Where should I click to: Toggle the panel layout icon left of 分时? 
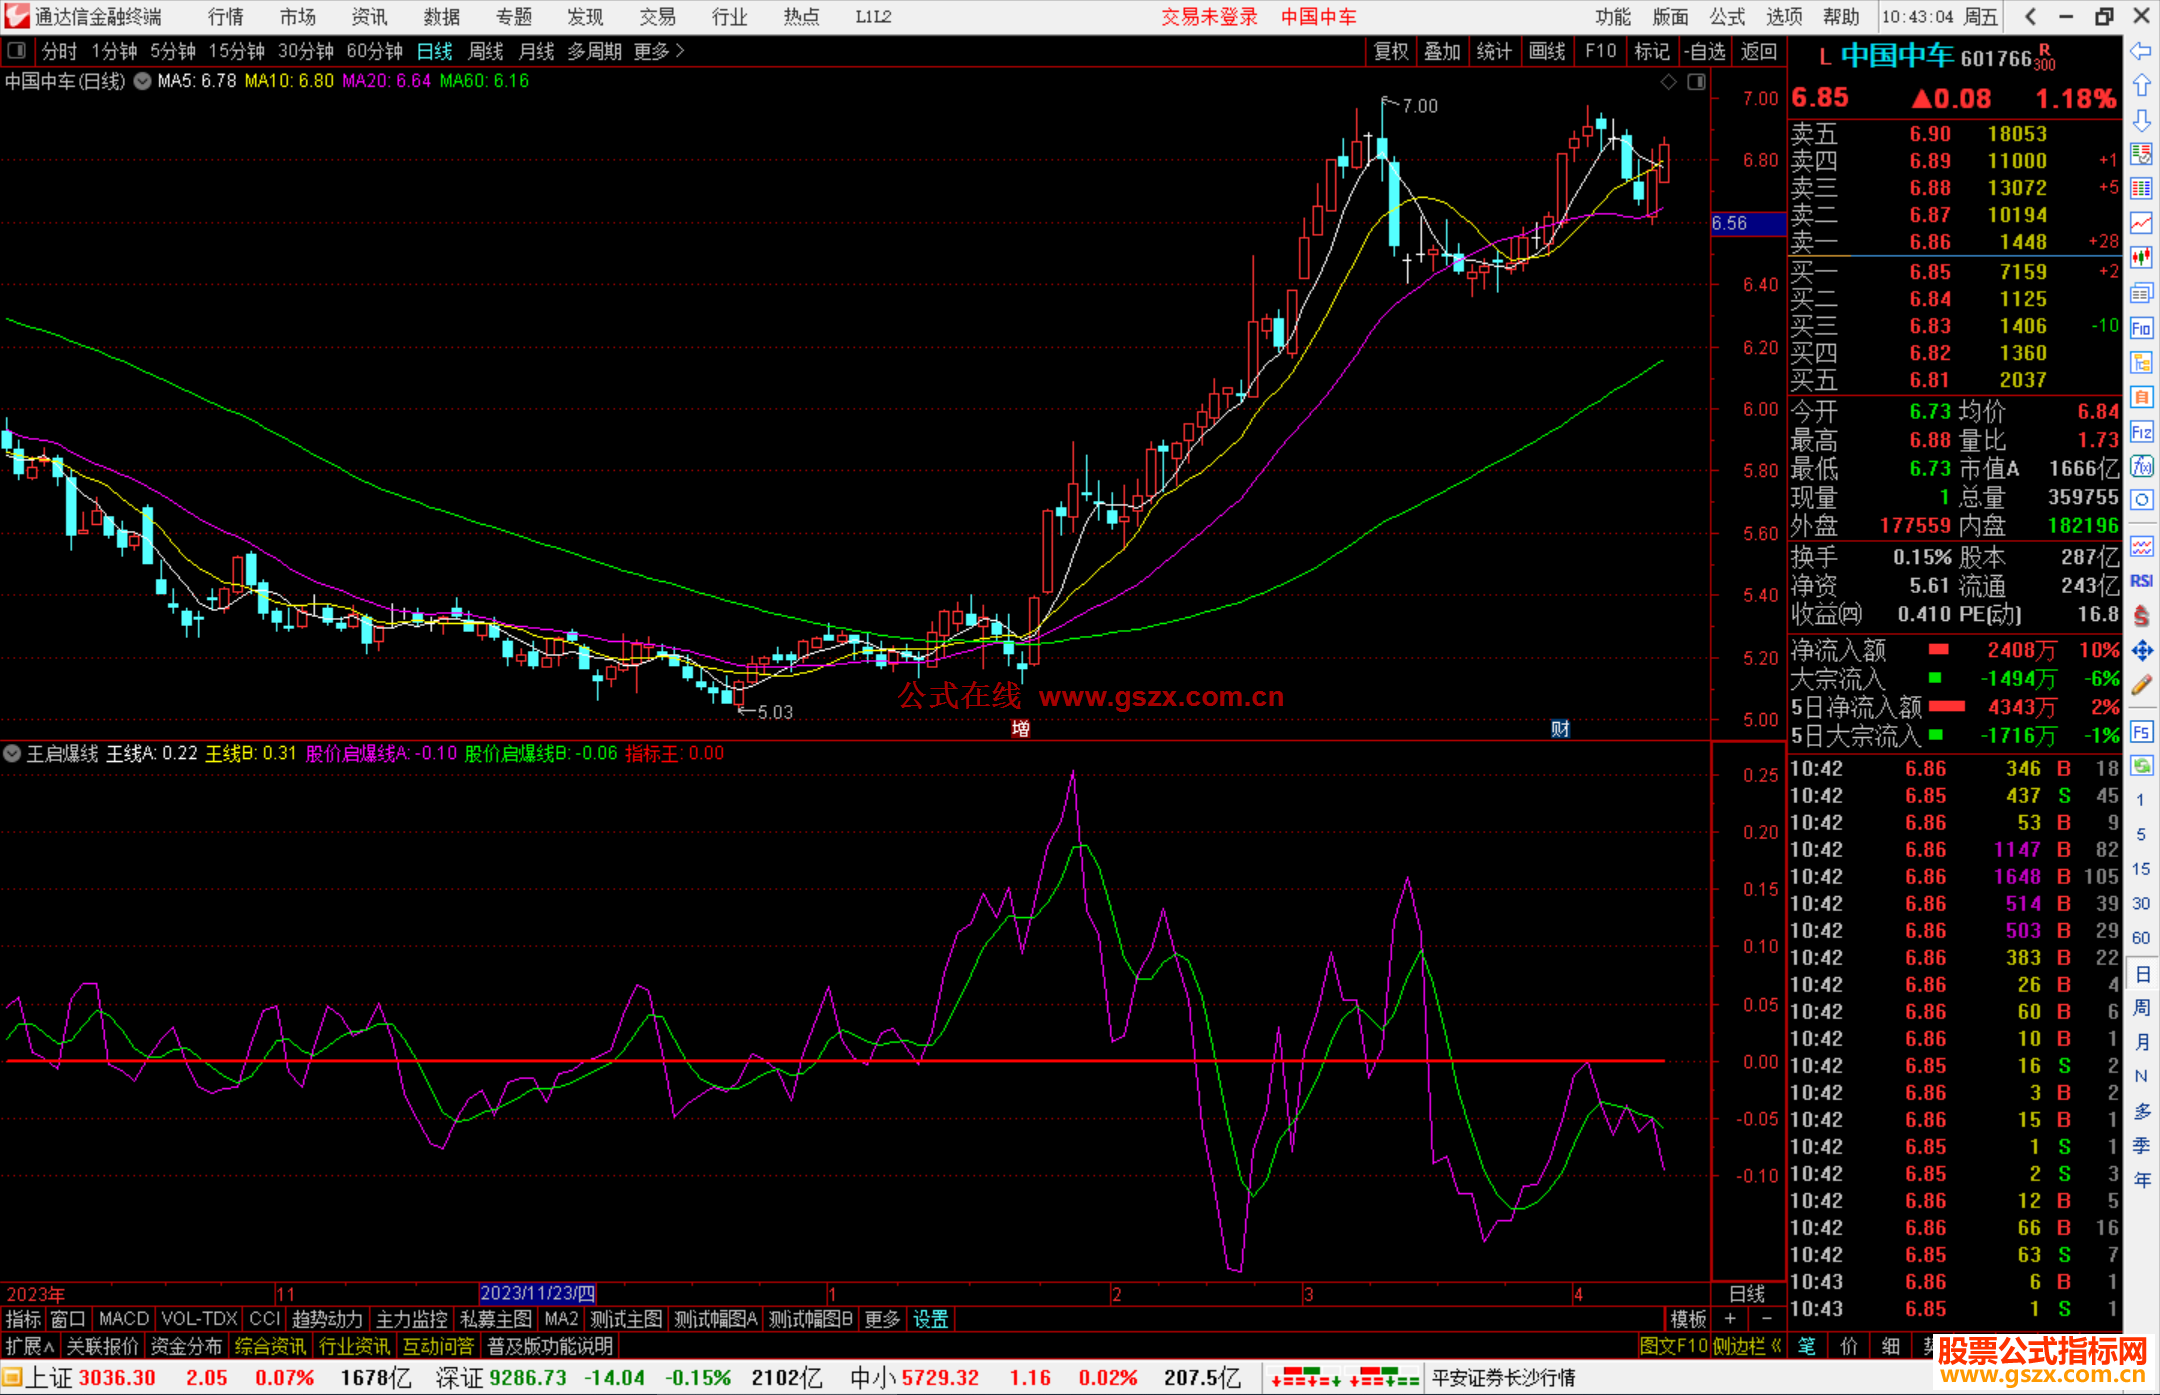17,50
